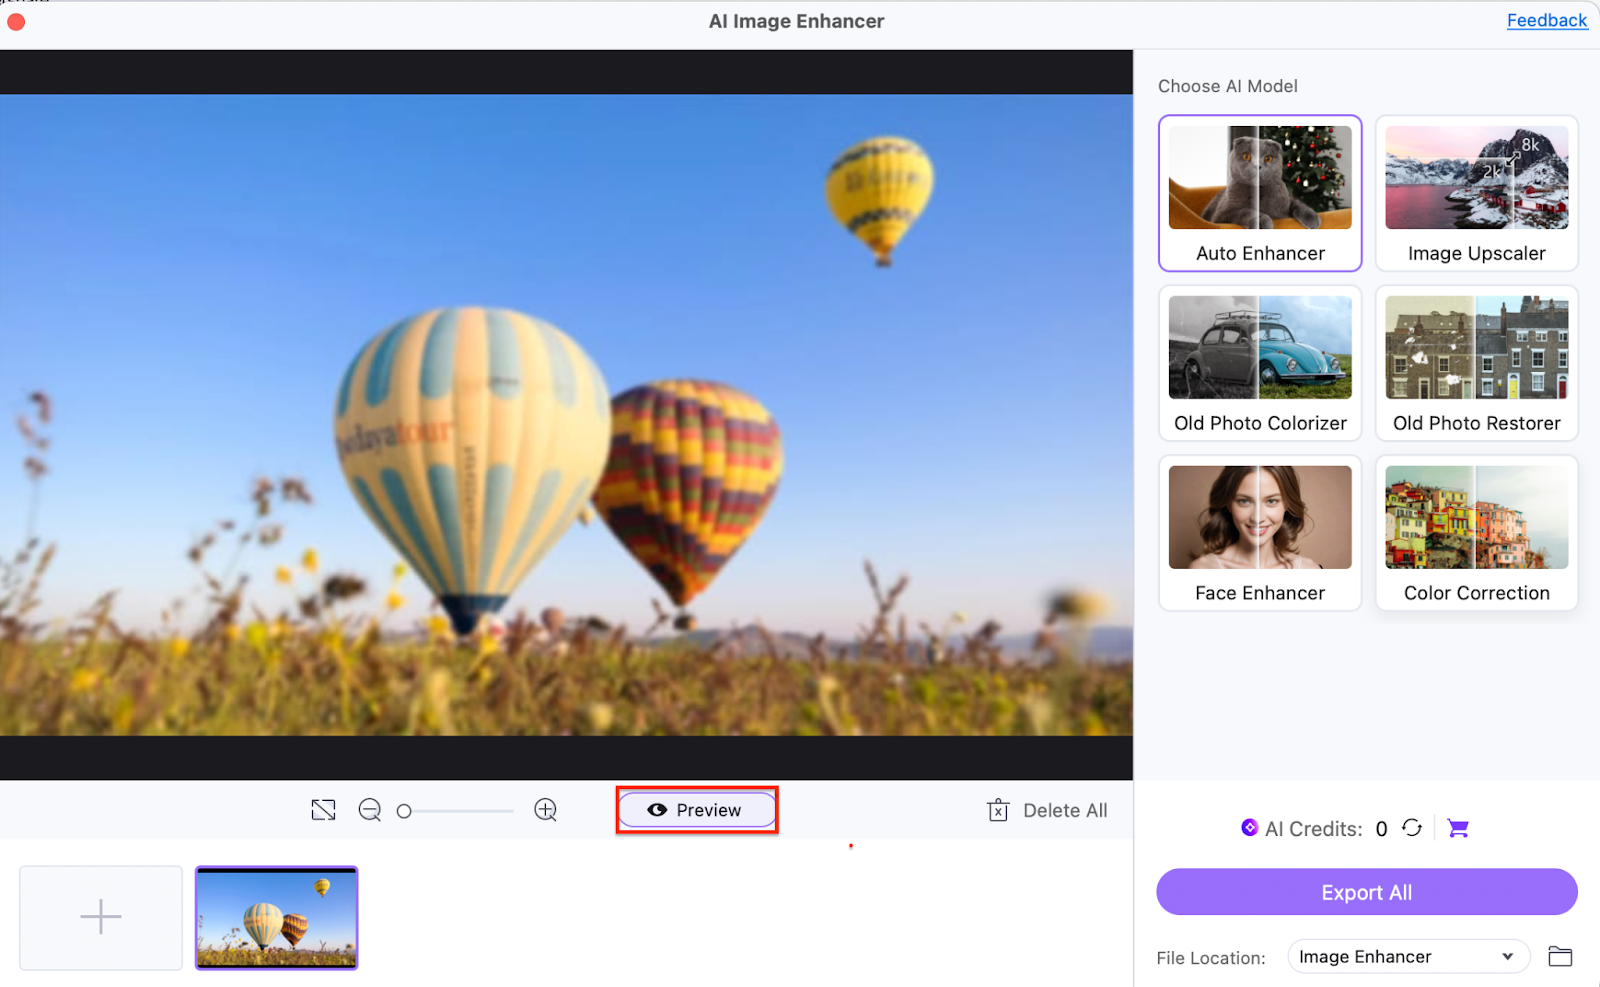
Task: Select the hot air balloons thumbnail
Action: pyautogui.click(x=277, y=918)
